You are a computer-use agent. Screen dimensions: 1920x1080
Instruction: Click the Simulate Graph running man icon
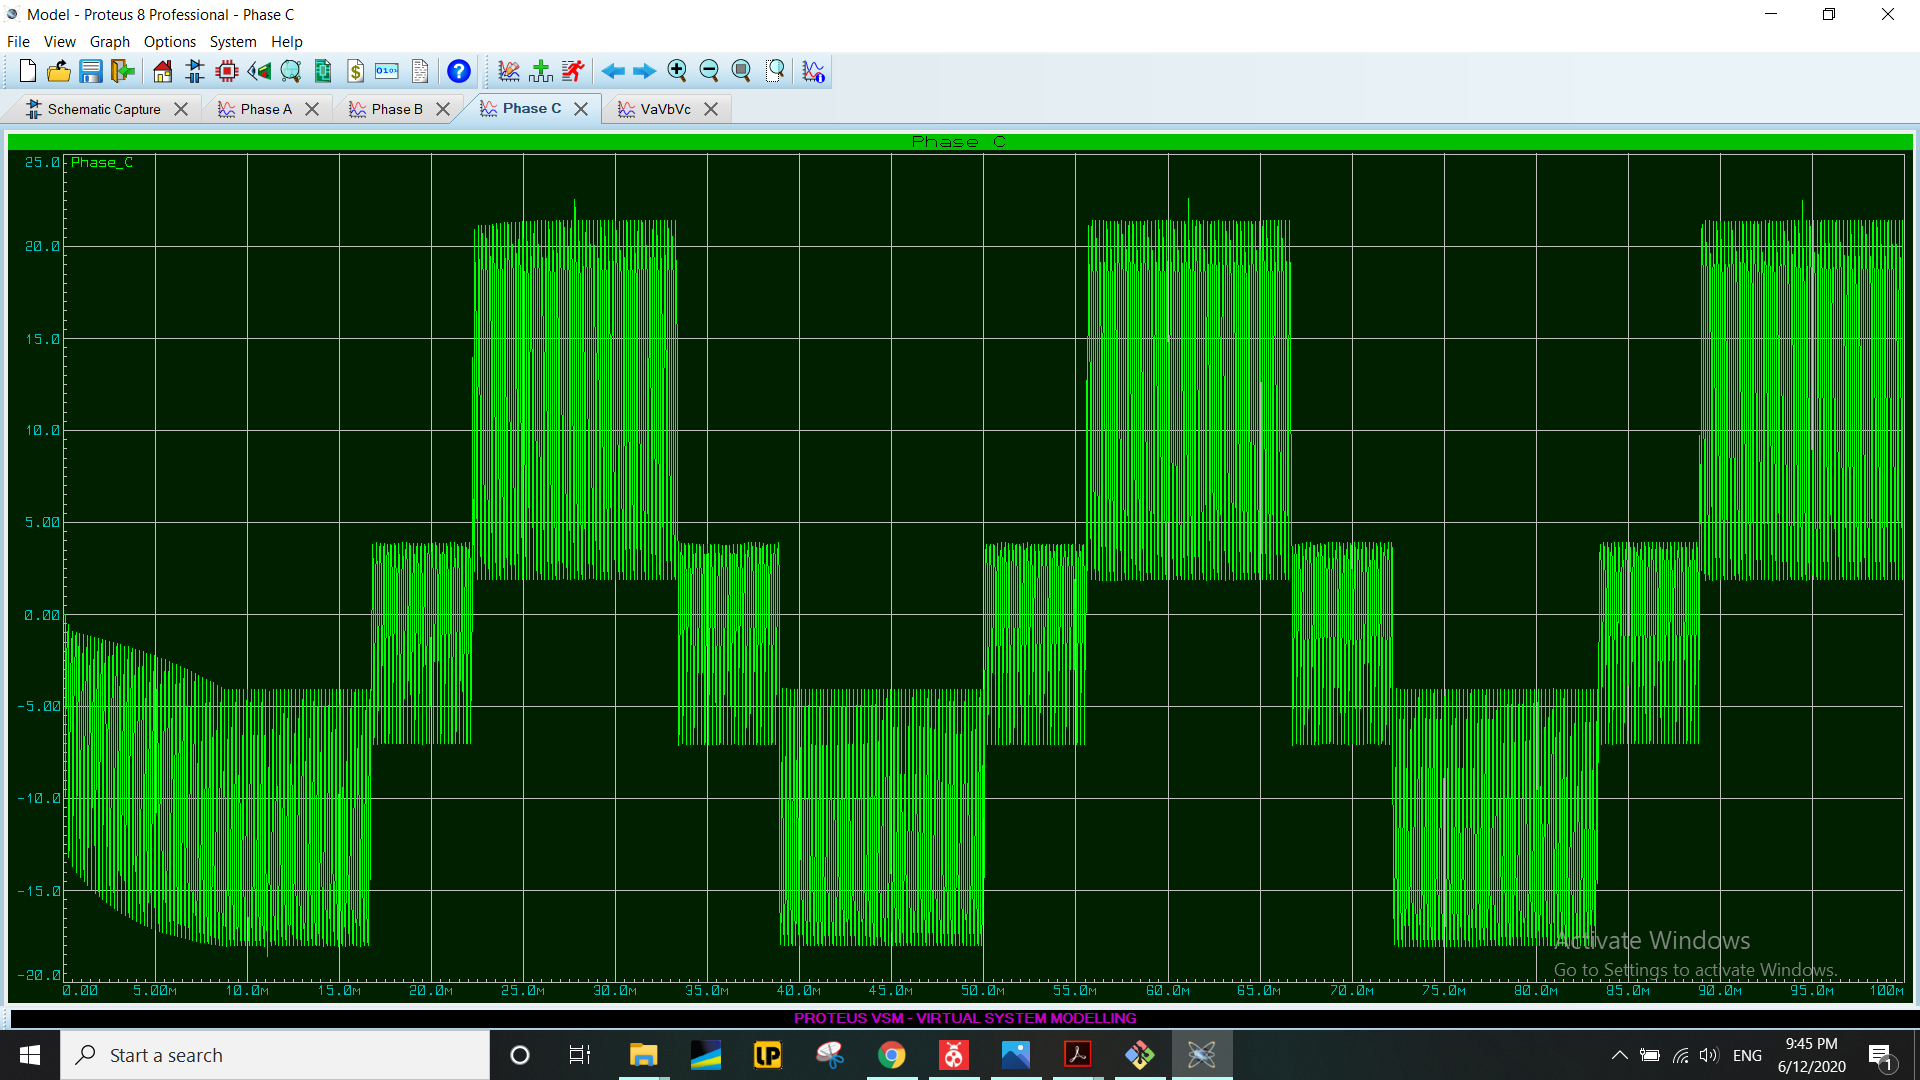[573, 71]
